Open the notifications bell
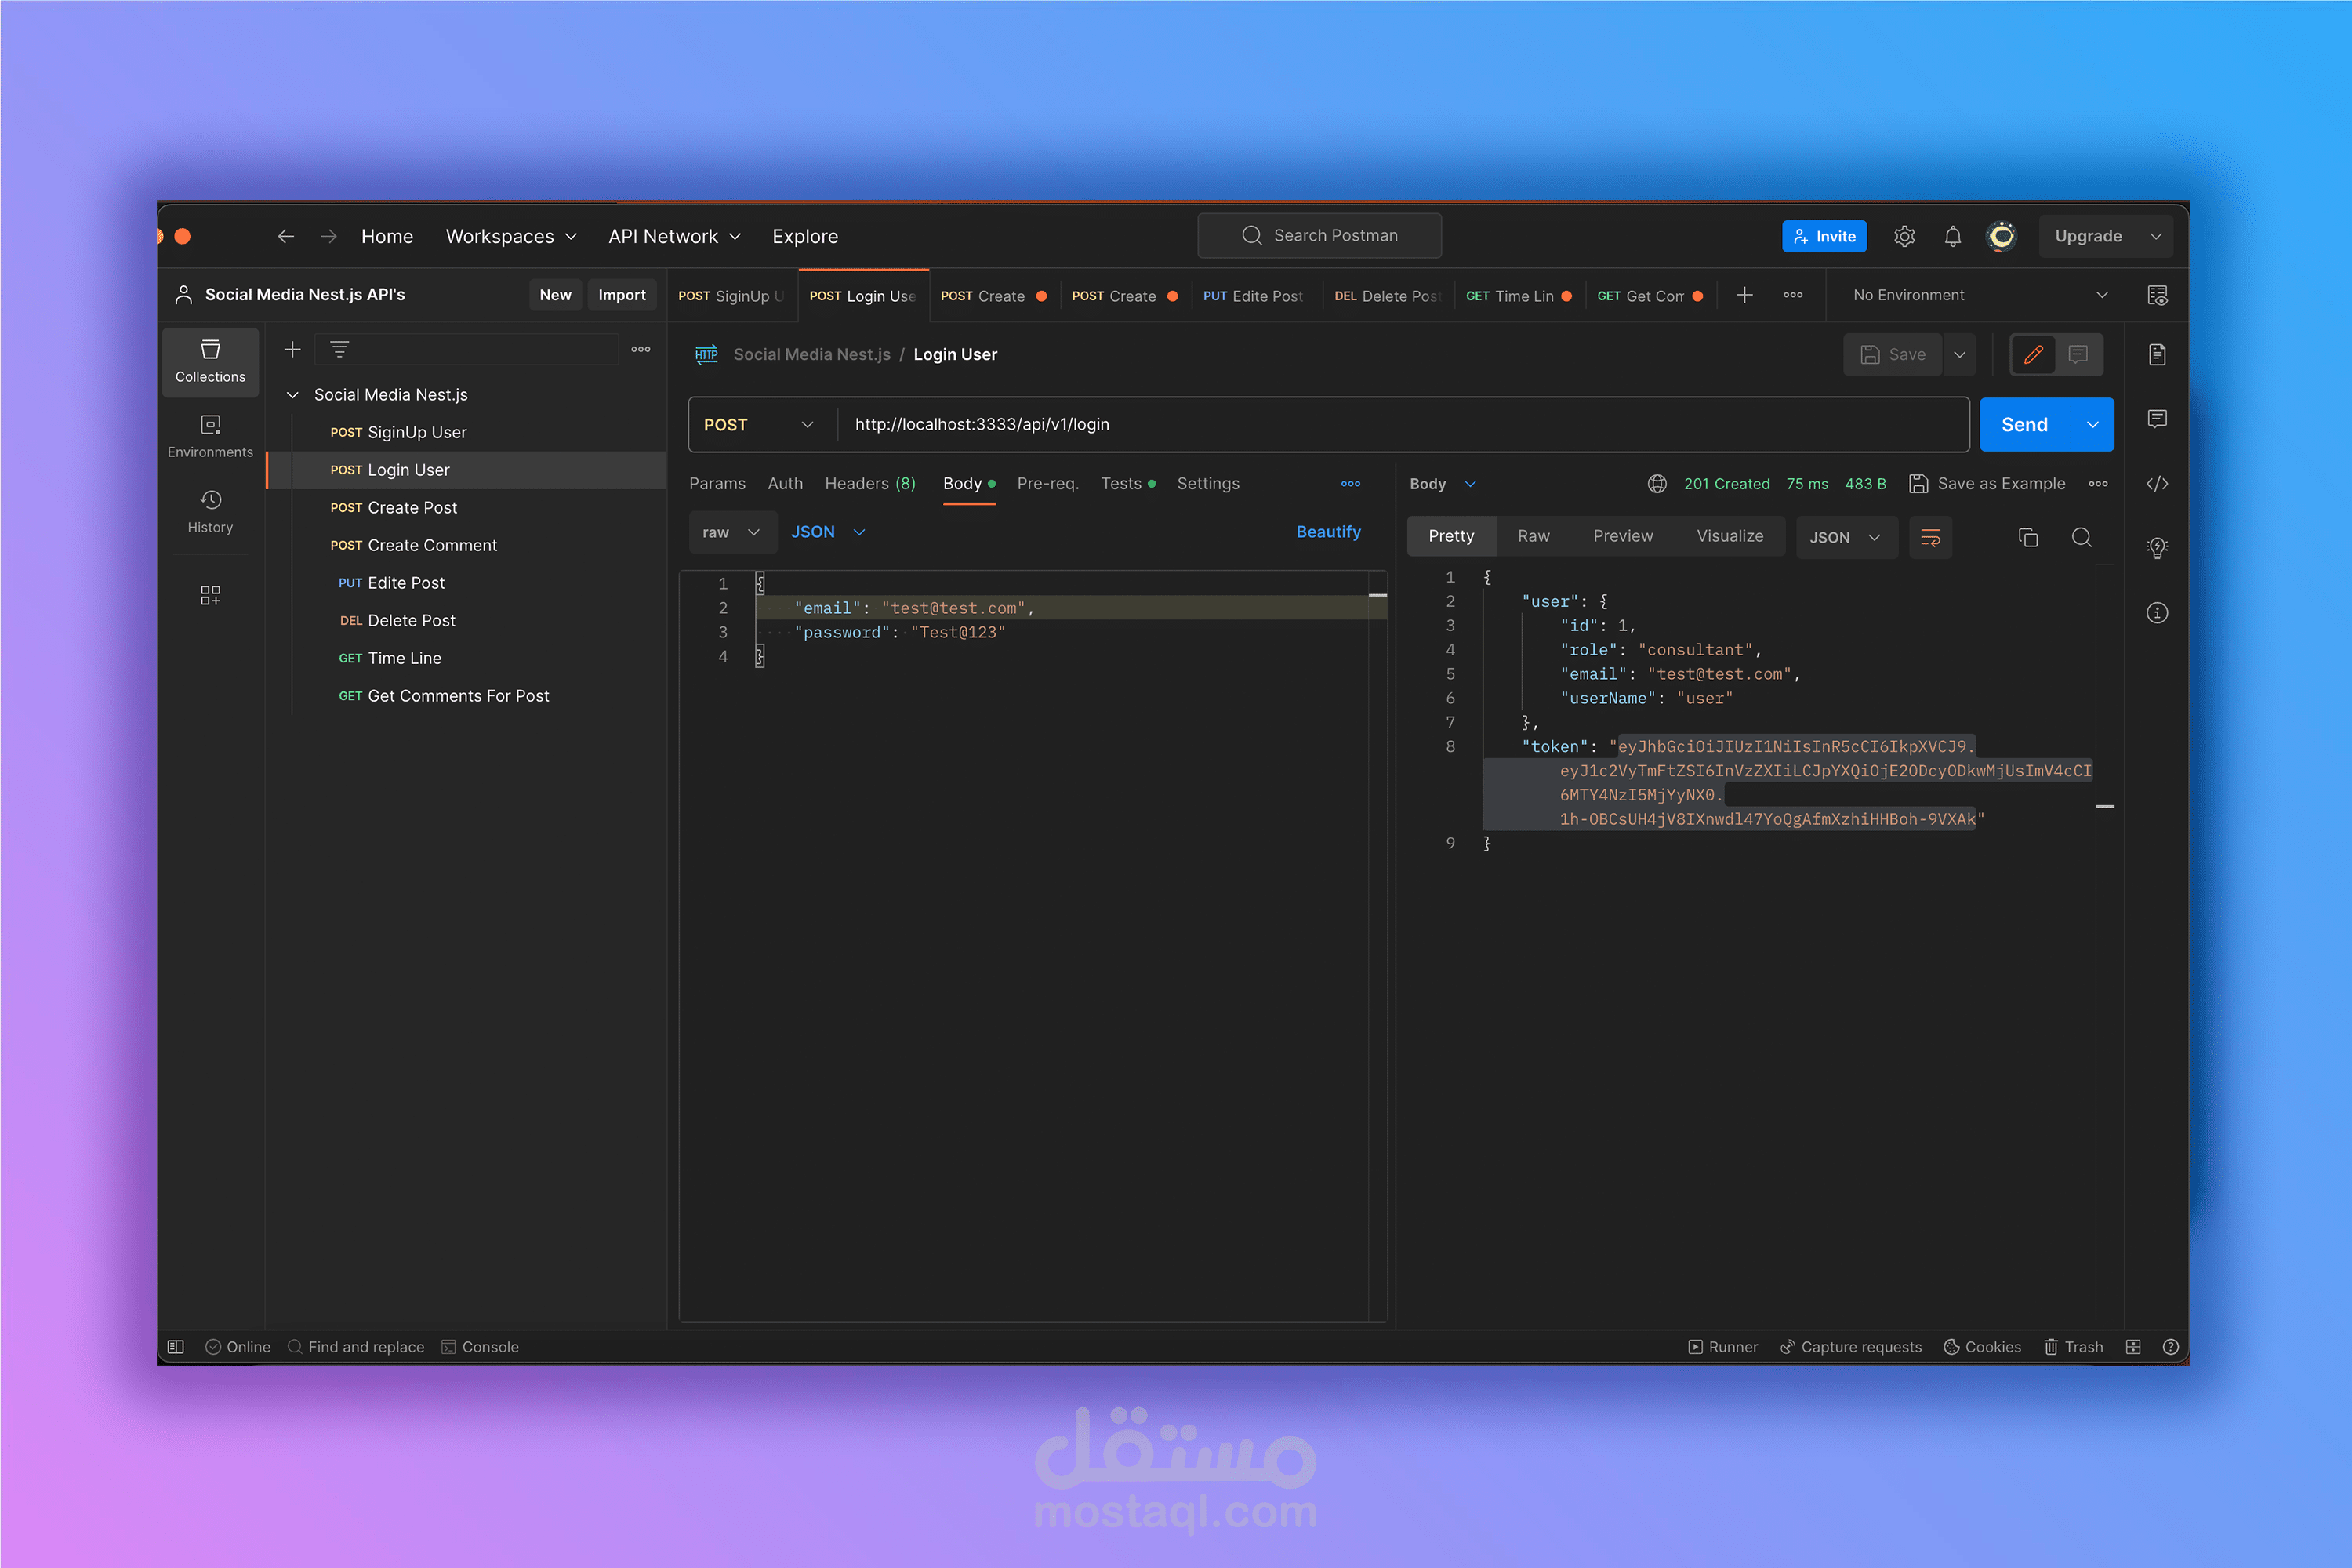The image size is (2352, 1568). [1952, 237]
